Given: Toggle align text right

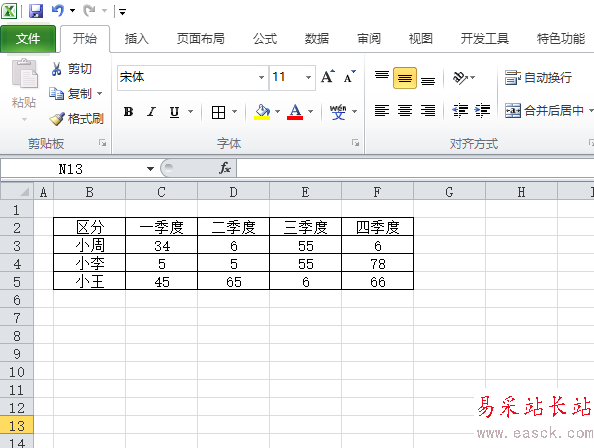Looking at the screenshot, I should pos(428,111).
